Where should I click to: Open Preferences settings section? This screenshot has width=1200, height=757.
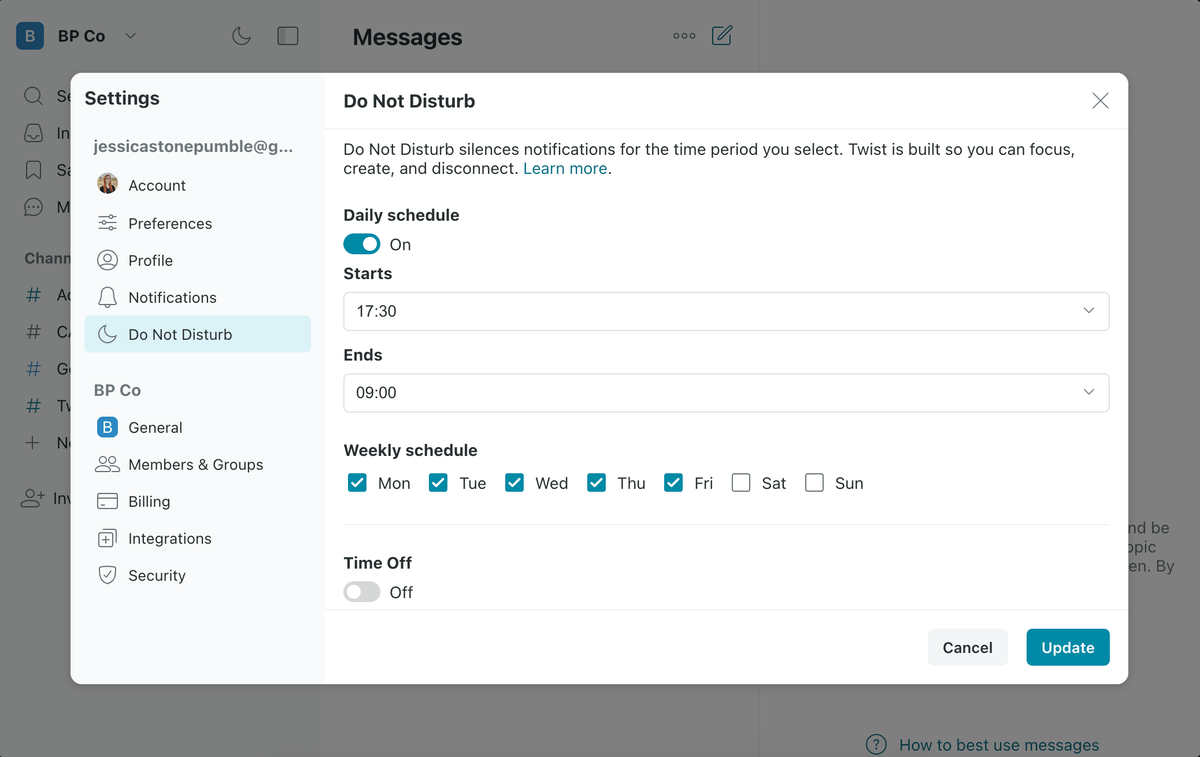point(170,223)
